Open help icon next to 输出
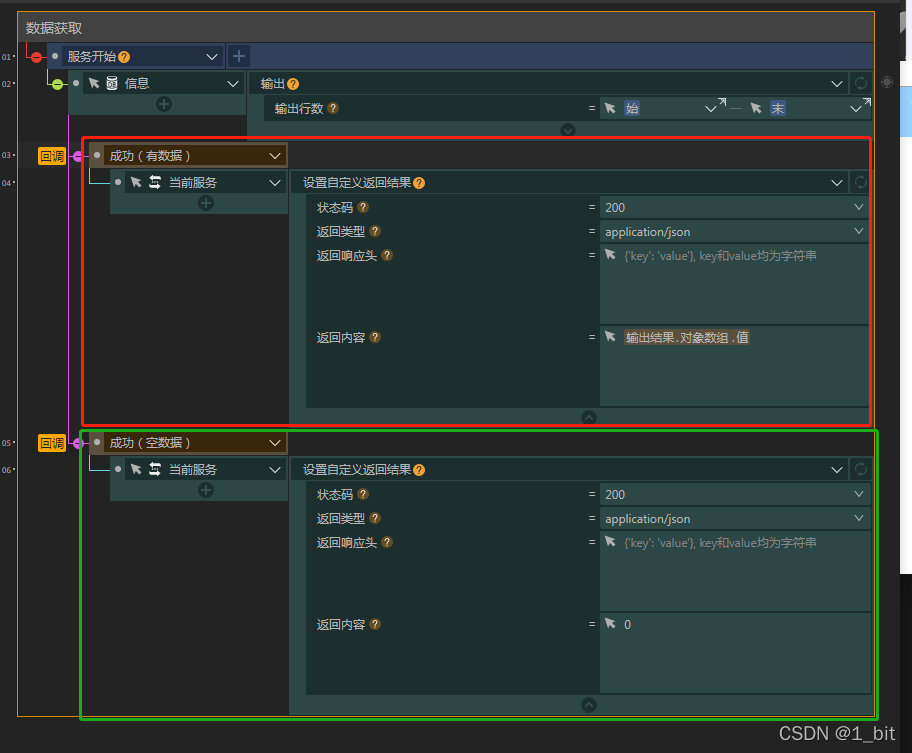 293,84
